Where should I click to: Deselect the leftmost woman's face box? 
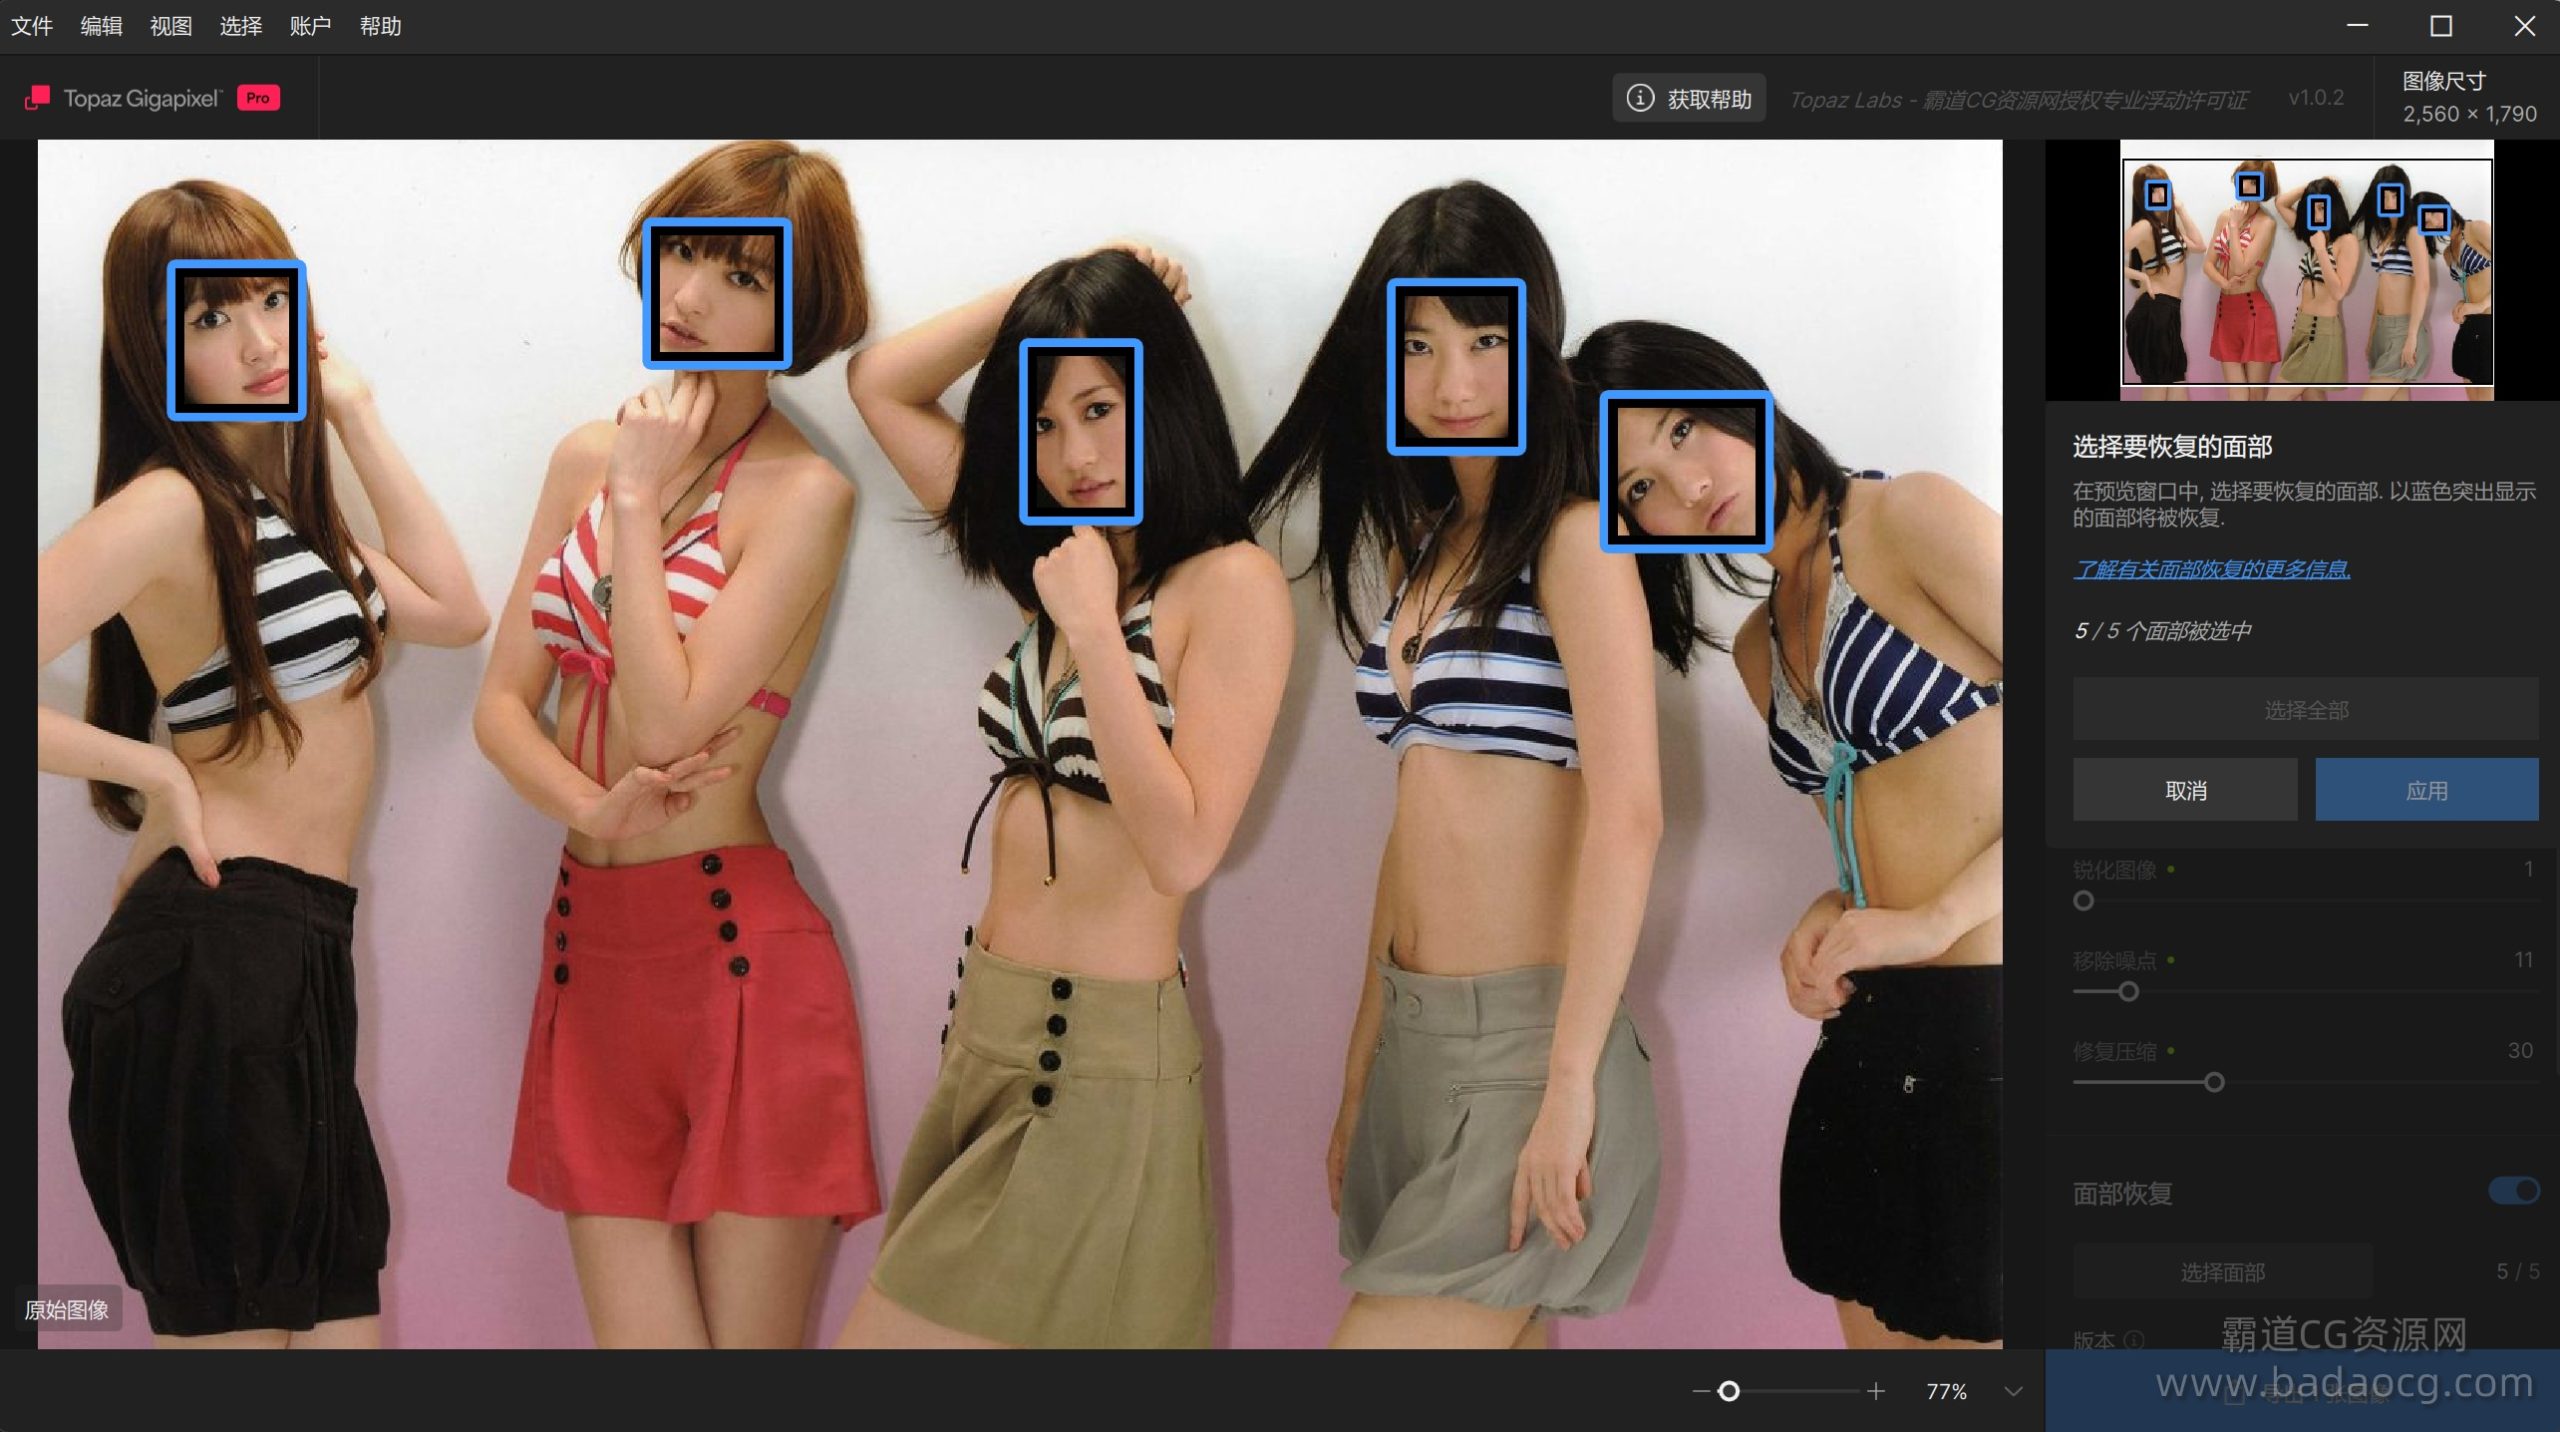(x=237, y=341)
